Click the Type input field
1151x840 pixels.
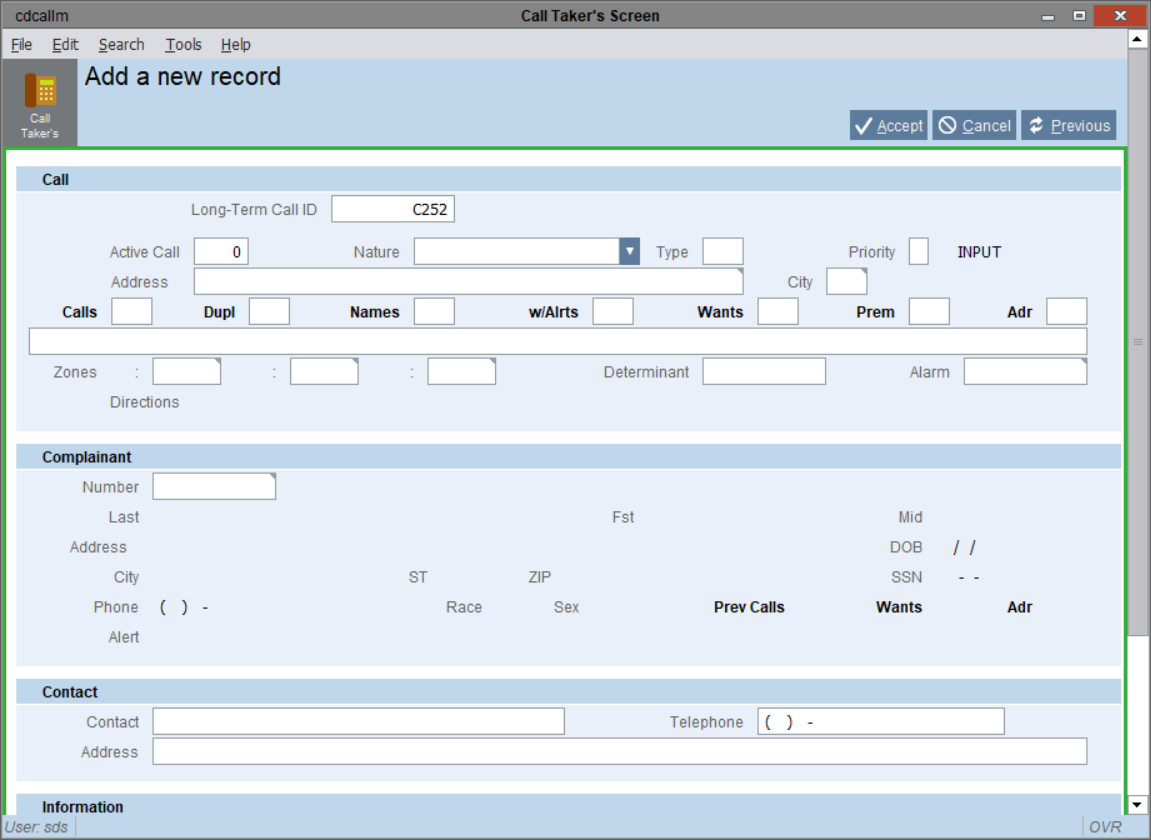tap(722, 252)
